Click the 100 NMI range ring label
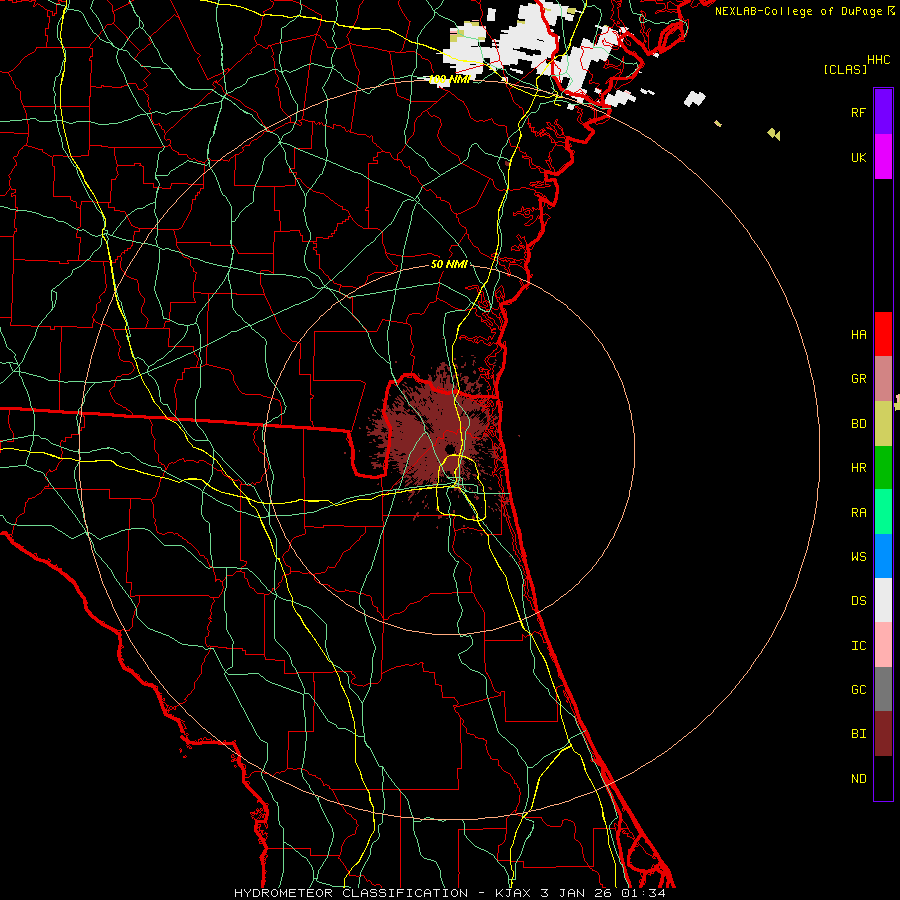Screen dimensions: 900x900 (449, 80)
